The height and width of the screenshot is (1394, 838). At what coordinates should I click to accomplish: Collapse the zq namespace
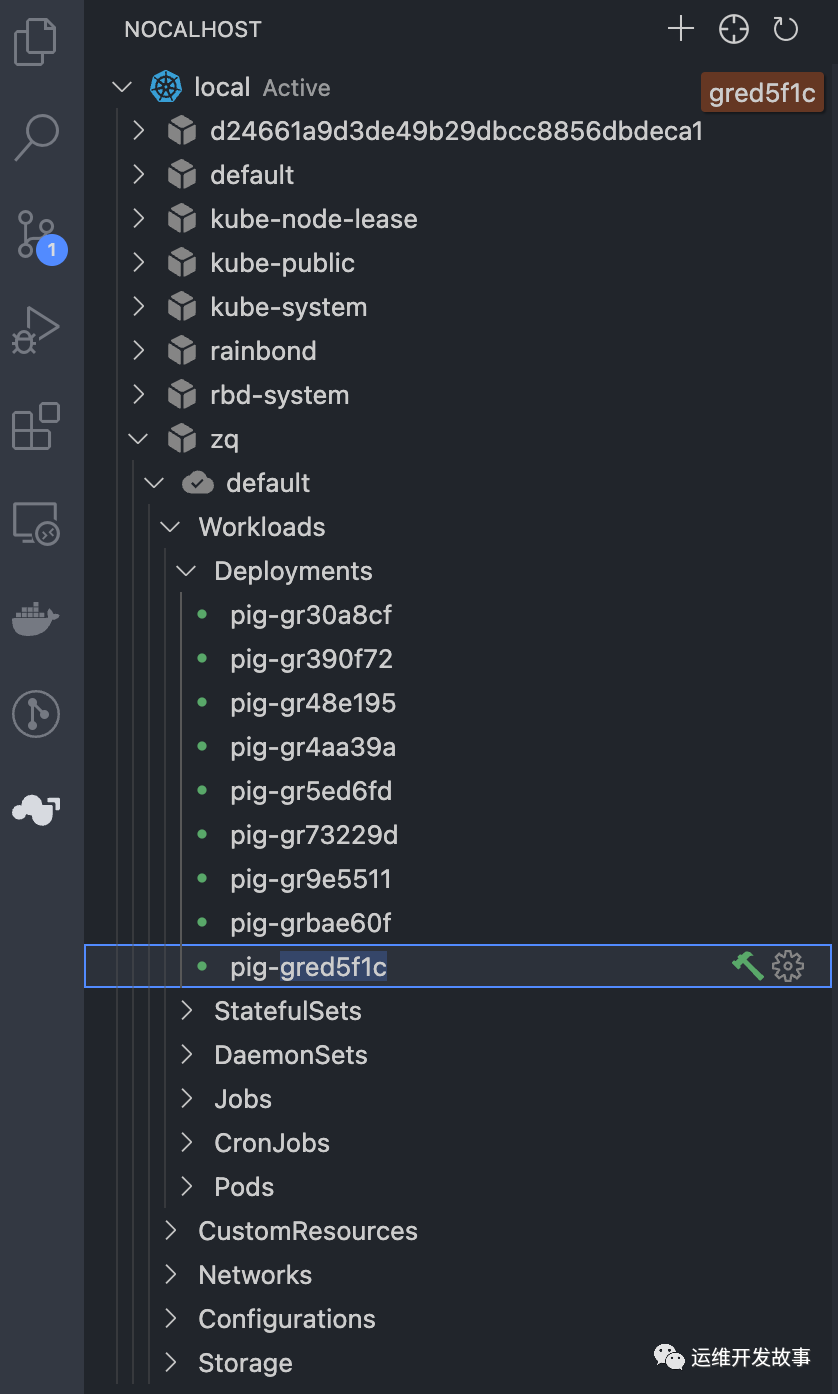tap(139, 439)
